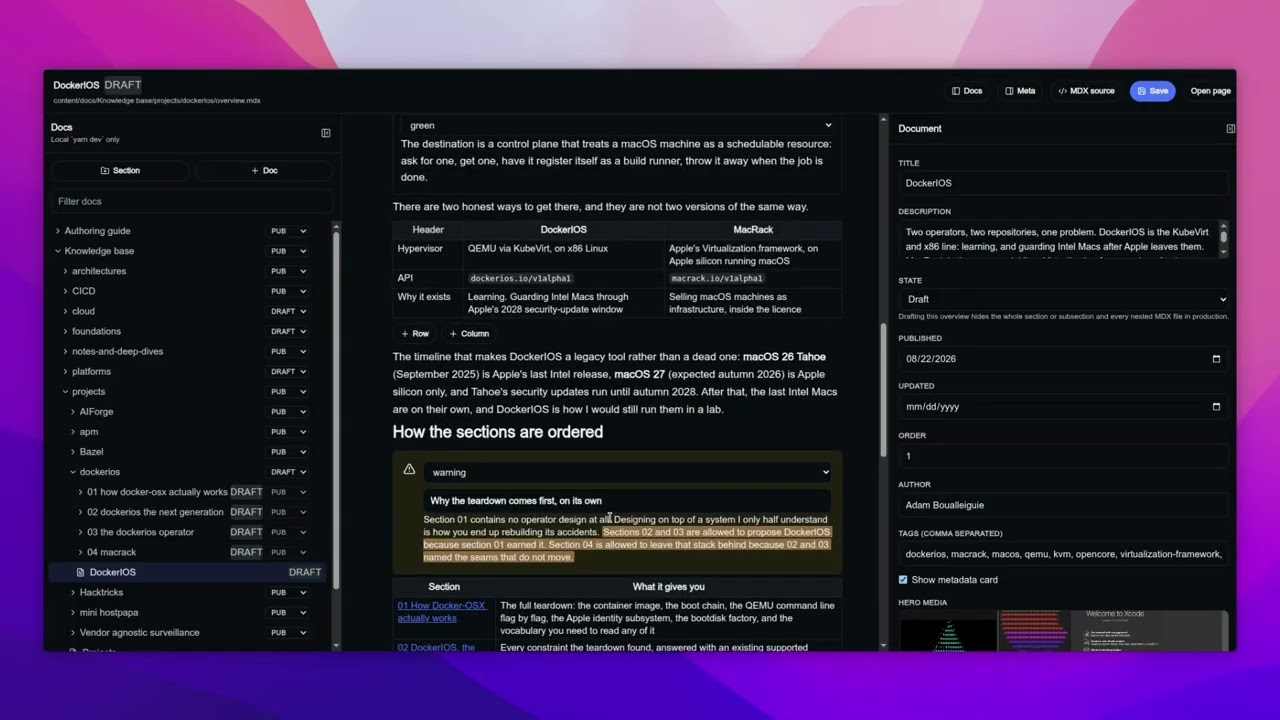Screen dimensions: 1280x720
Task: Toggle the Docs panel tab
Action: (x=967, y=91)
